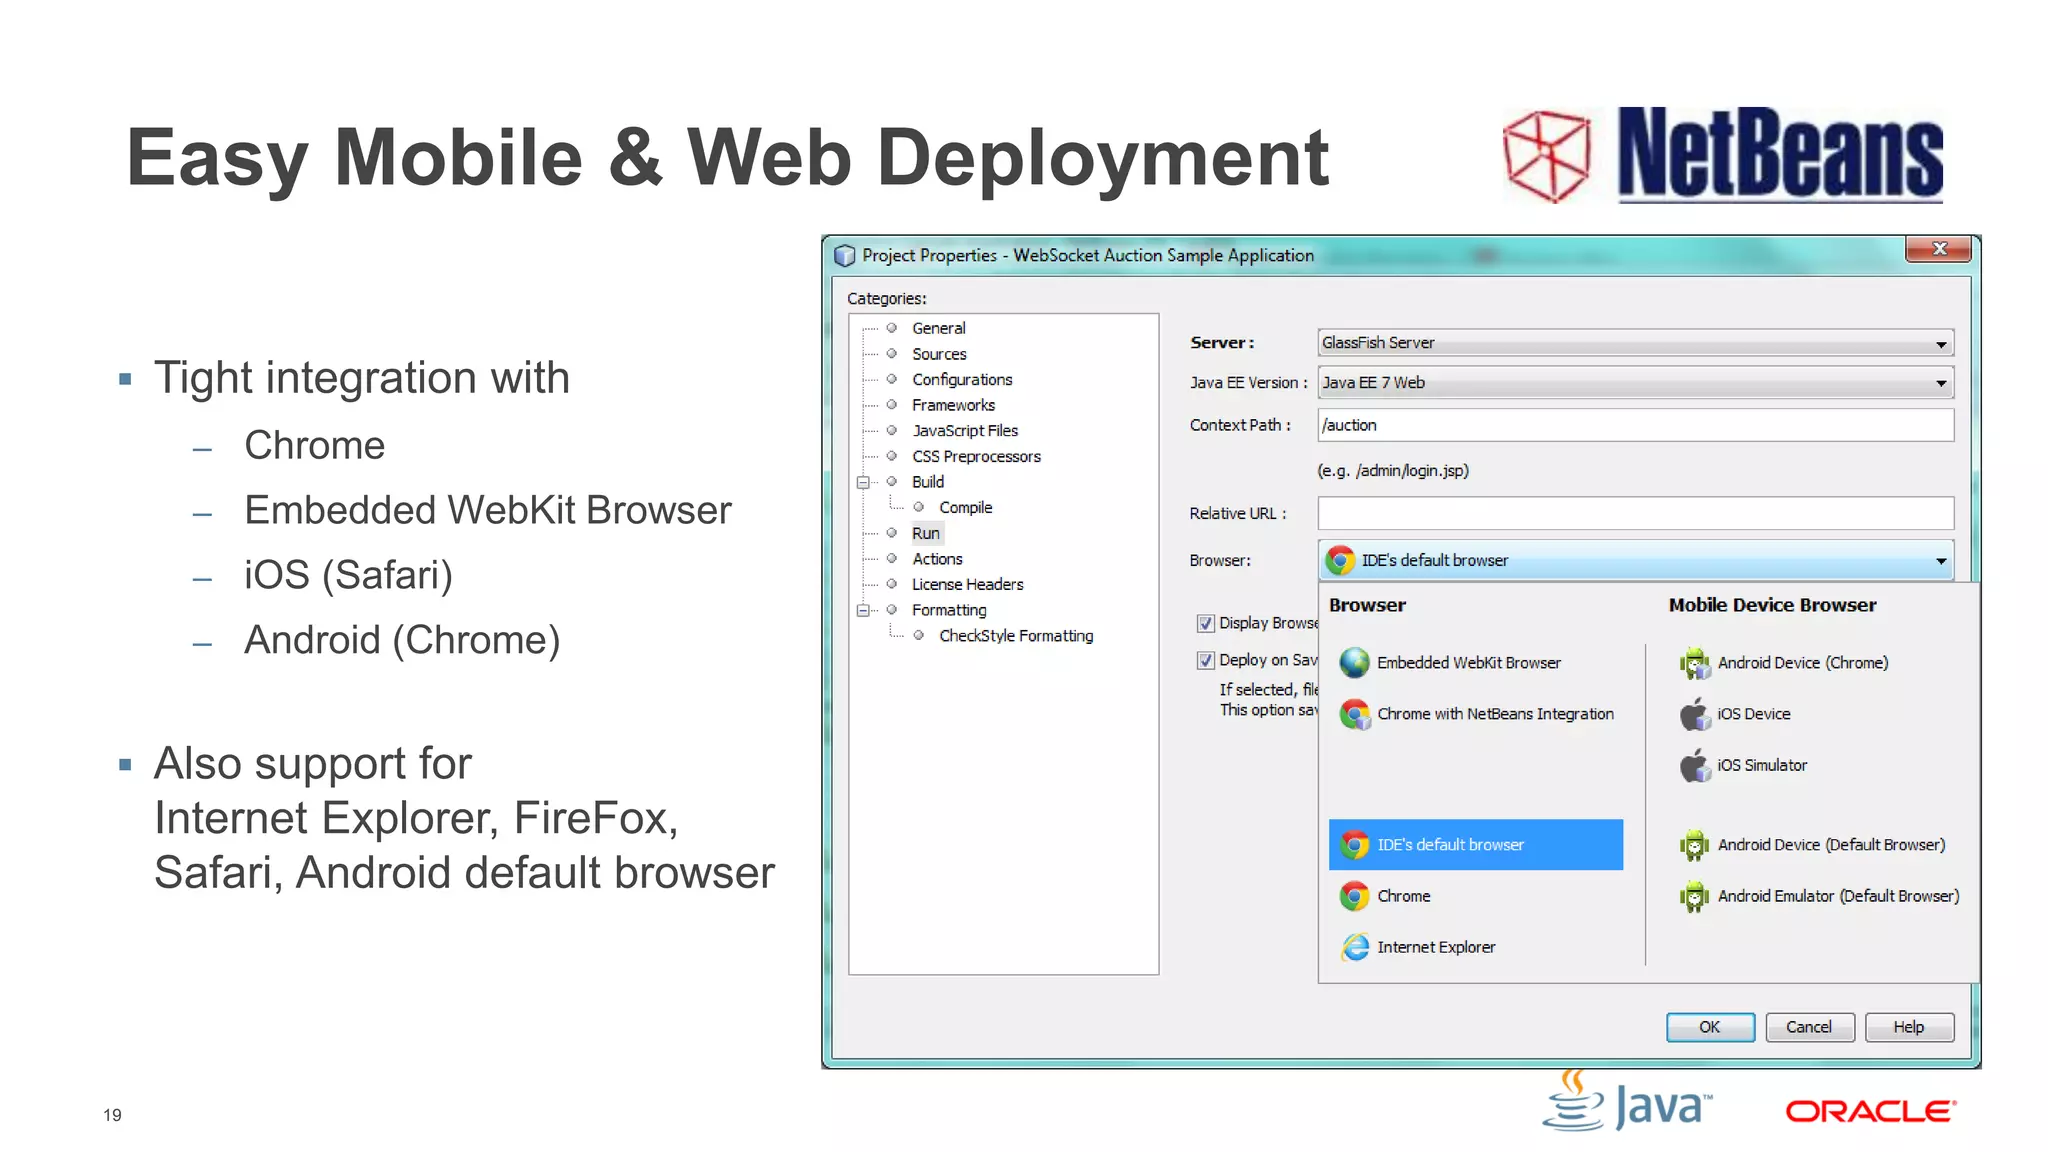Click the Sources category node icon
This screenshot has width=2048, height=1152.
[891, 353]
